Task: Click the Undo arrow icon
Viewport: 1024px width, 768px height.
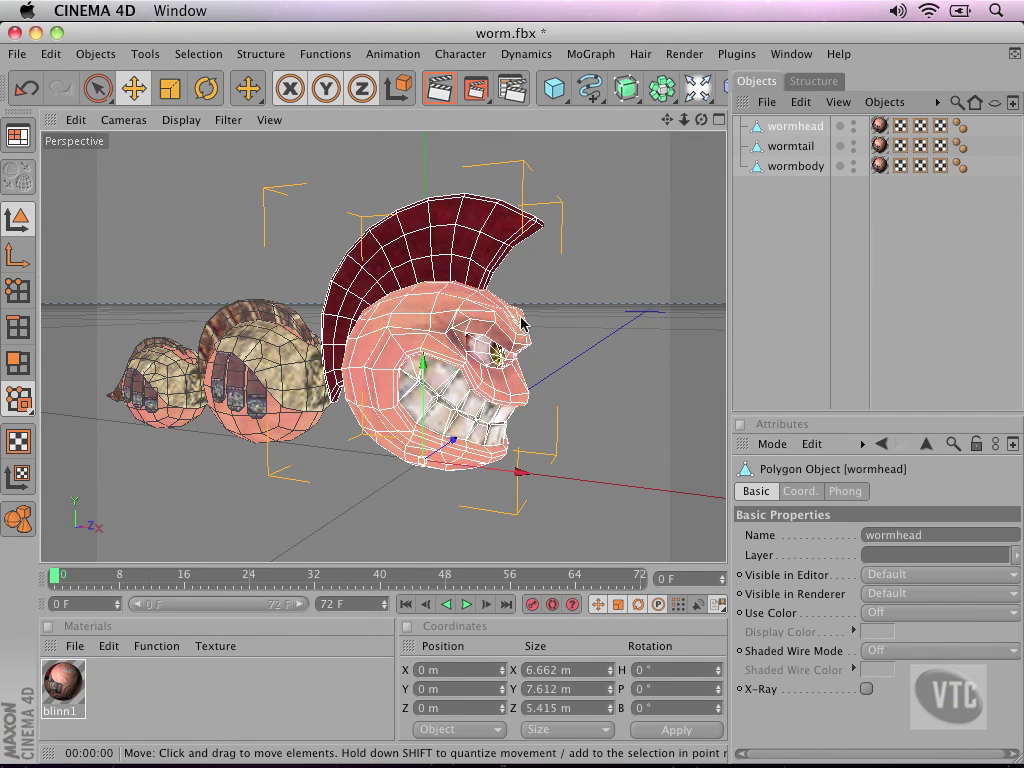Action: pos(26,89)
